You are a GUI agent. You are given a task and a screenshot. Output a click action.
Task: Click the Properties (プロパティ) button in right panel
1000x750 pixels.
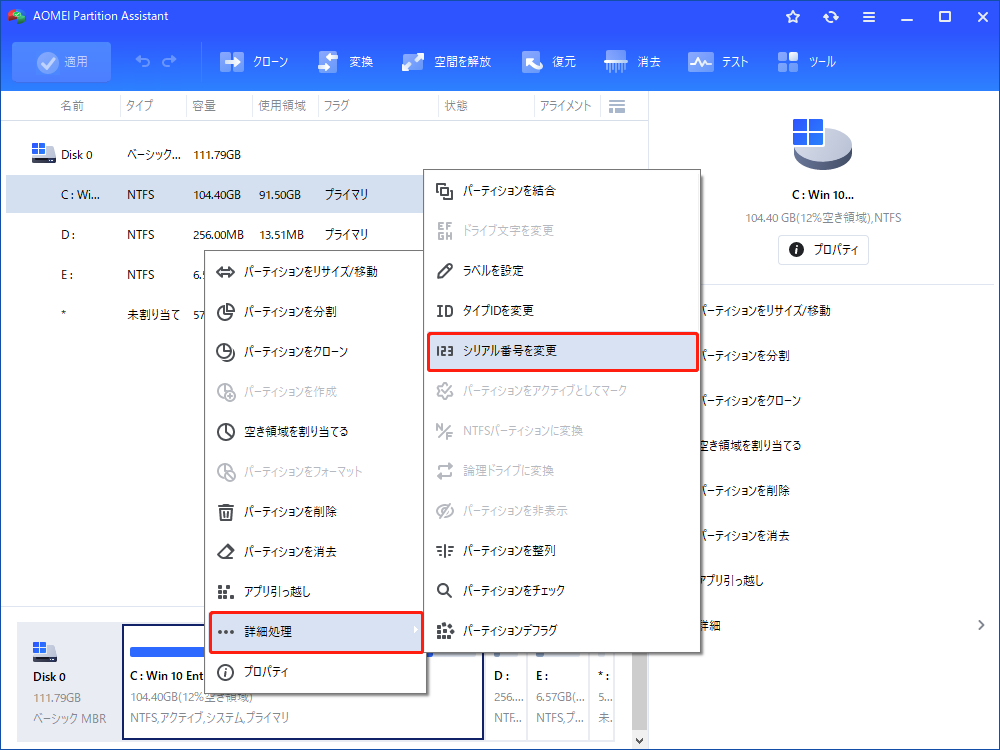click(x=823, y=249)
